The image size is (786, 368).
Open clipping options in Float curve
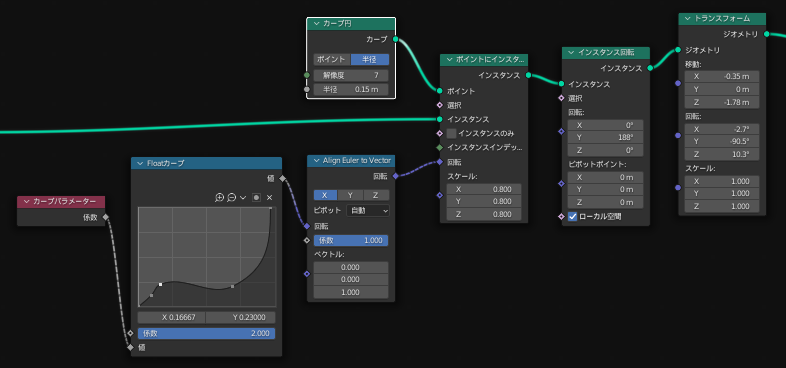[256, 198]
